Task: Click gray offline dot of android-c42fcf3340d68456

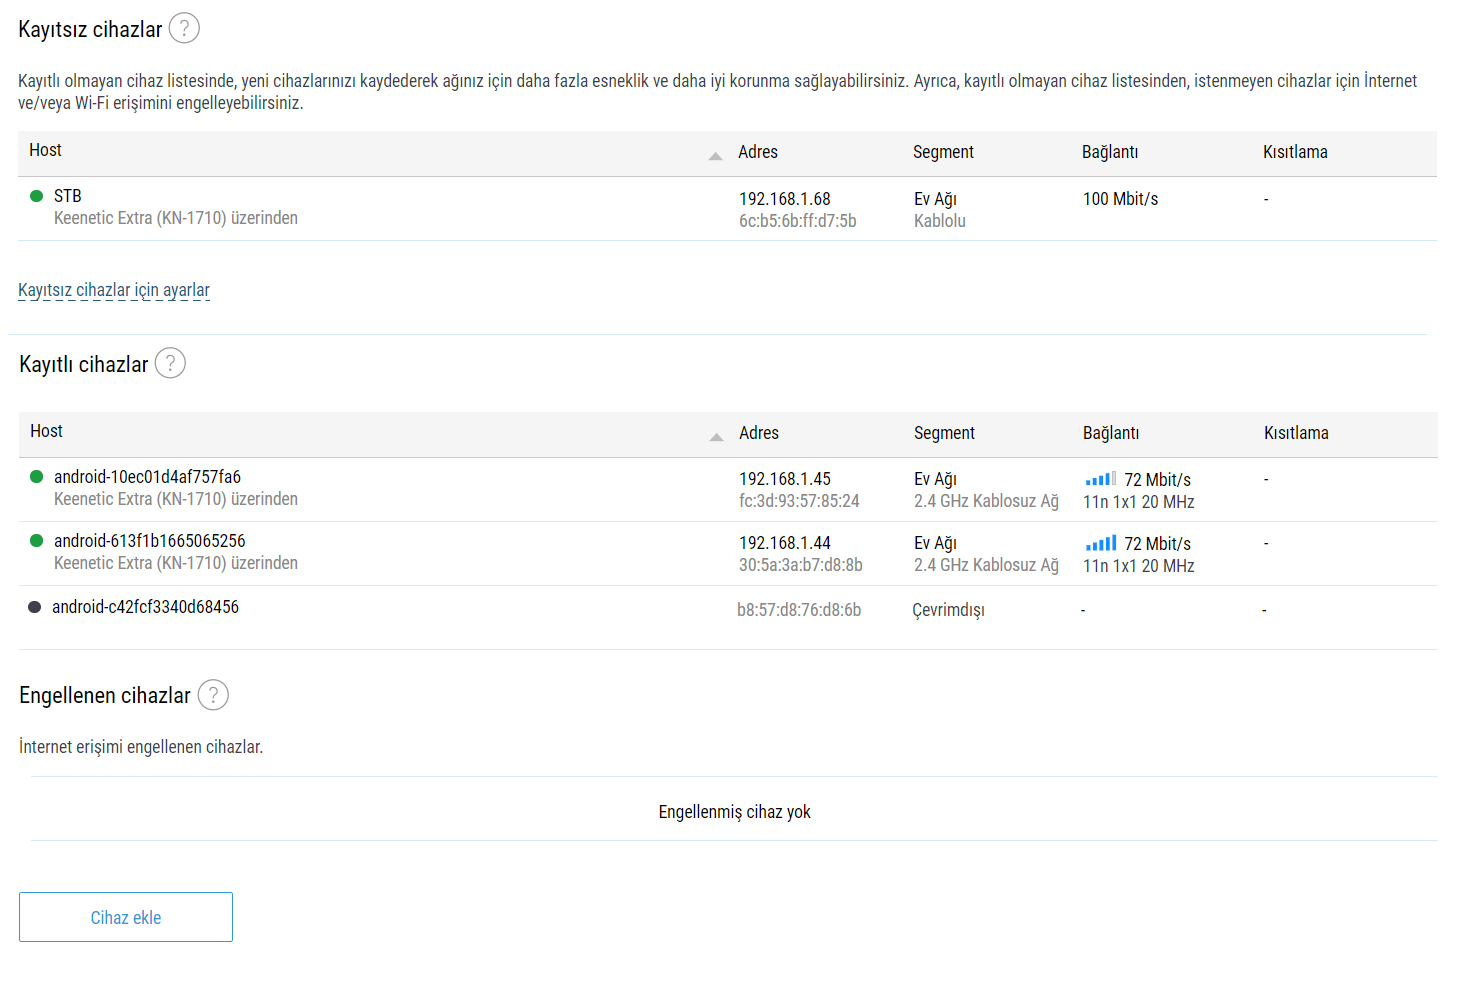Action: (x=35, y=607)
